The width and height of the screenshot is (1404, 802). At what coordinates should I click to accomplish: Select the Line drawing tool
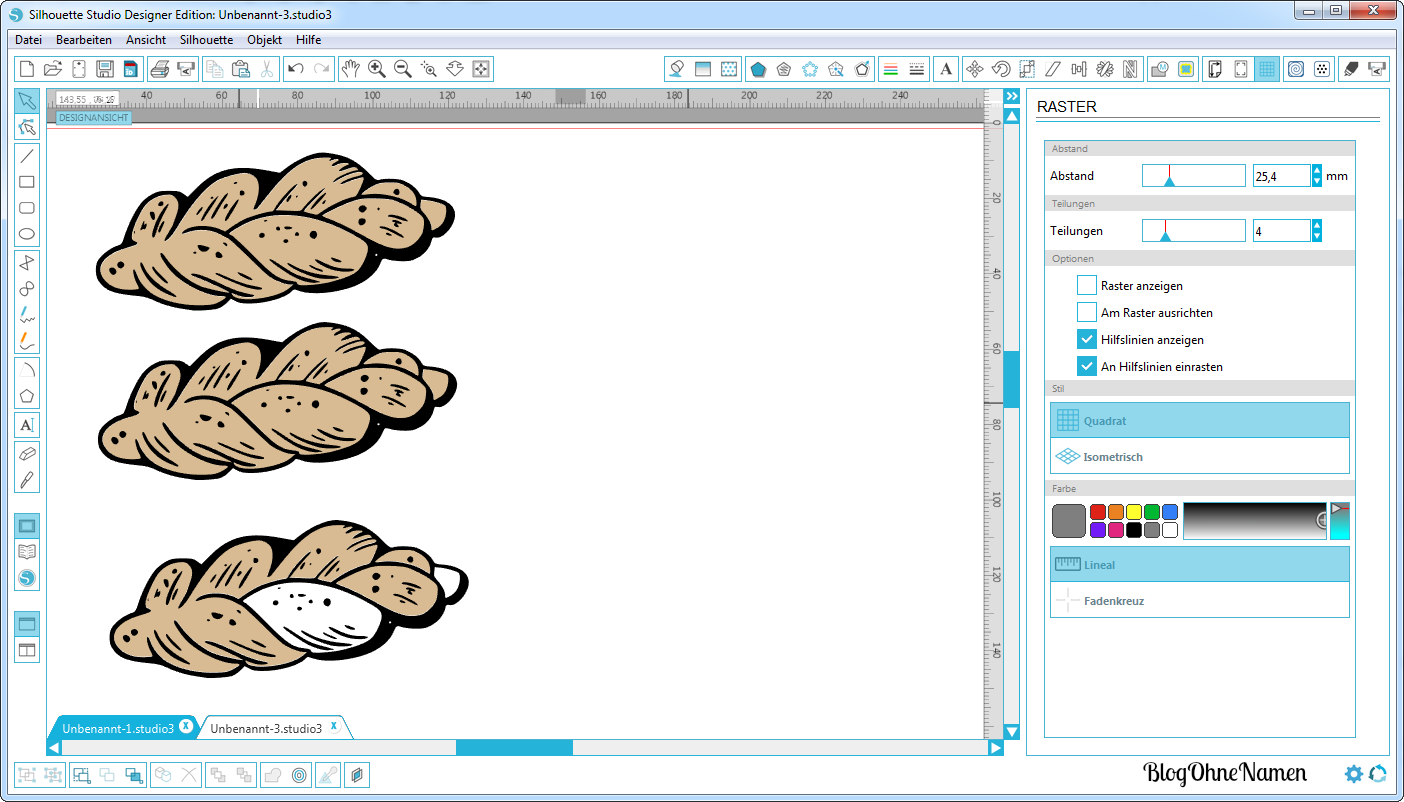27,156
